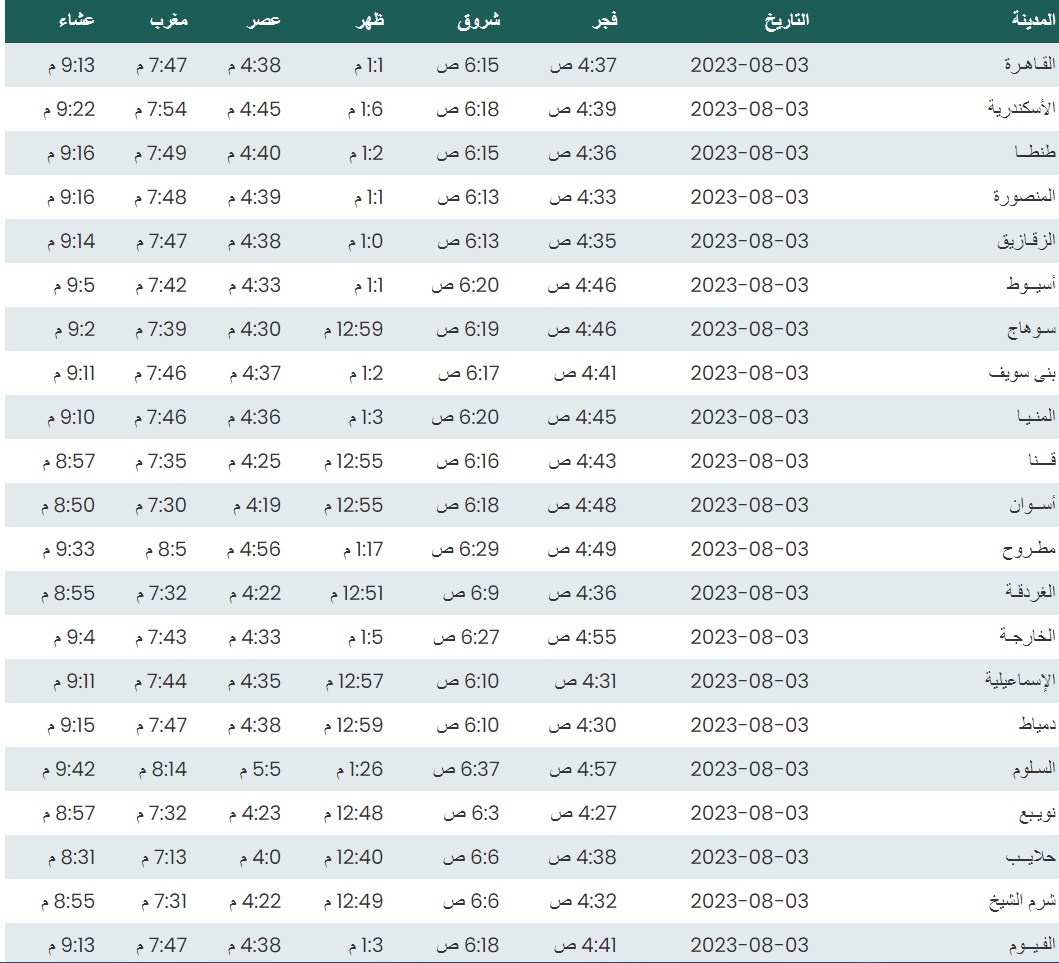Image resolution: width=1059 pixels, height=963 pixels.
Task: Select سوهاج's Dhuhr time 12:59 م
Action: 353,329
